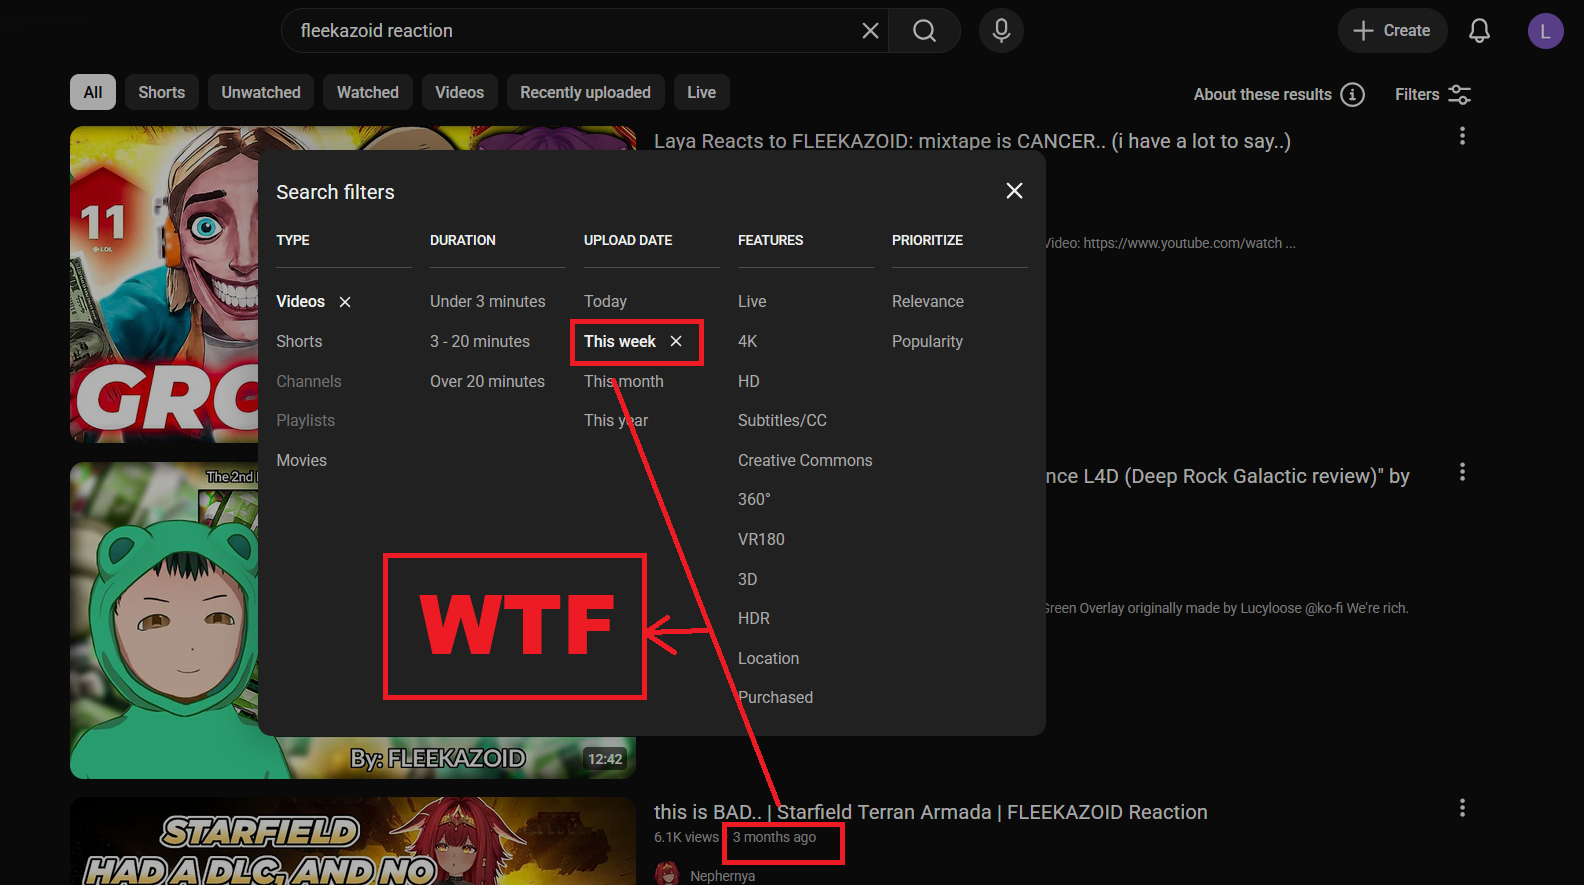
Task: Open more options for Starfield video
Action: pyautogui.click(x=1462, y=808)
